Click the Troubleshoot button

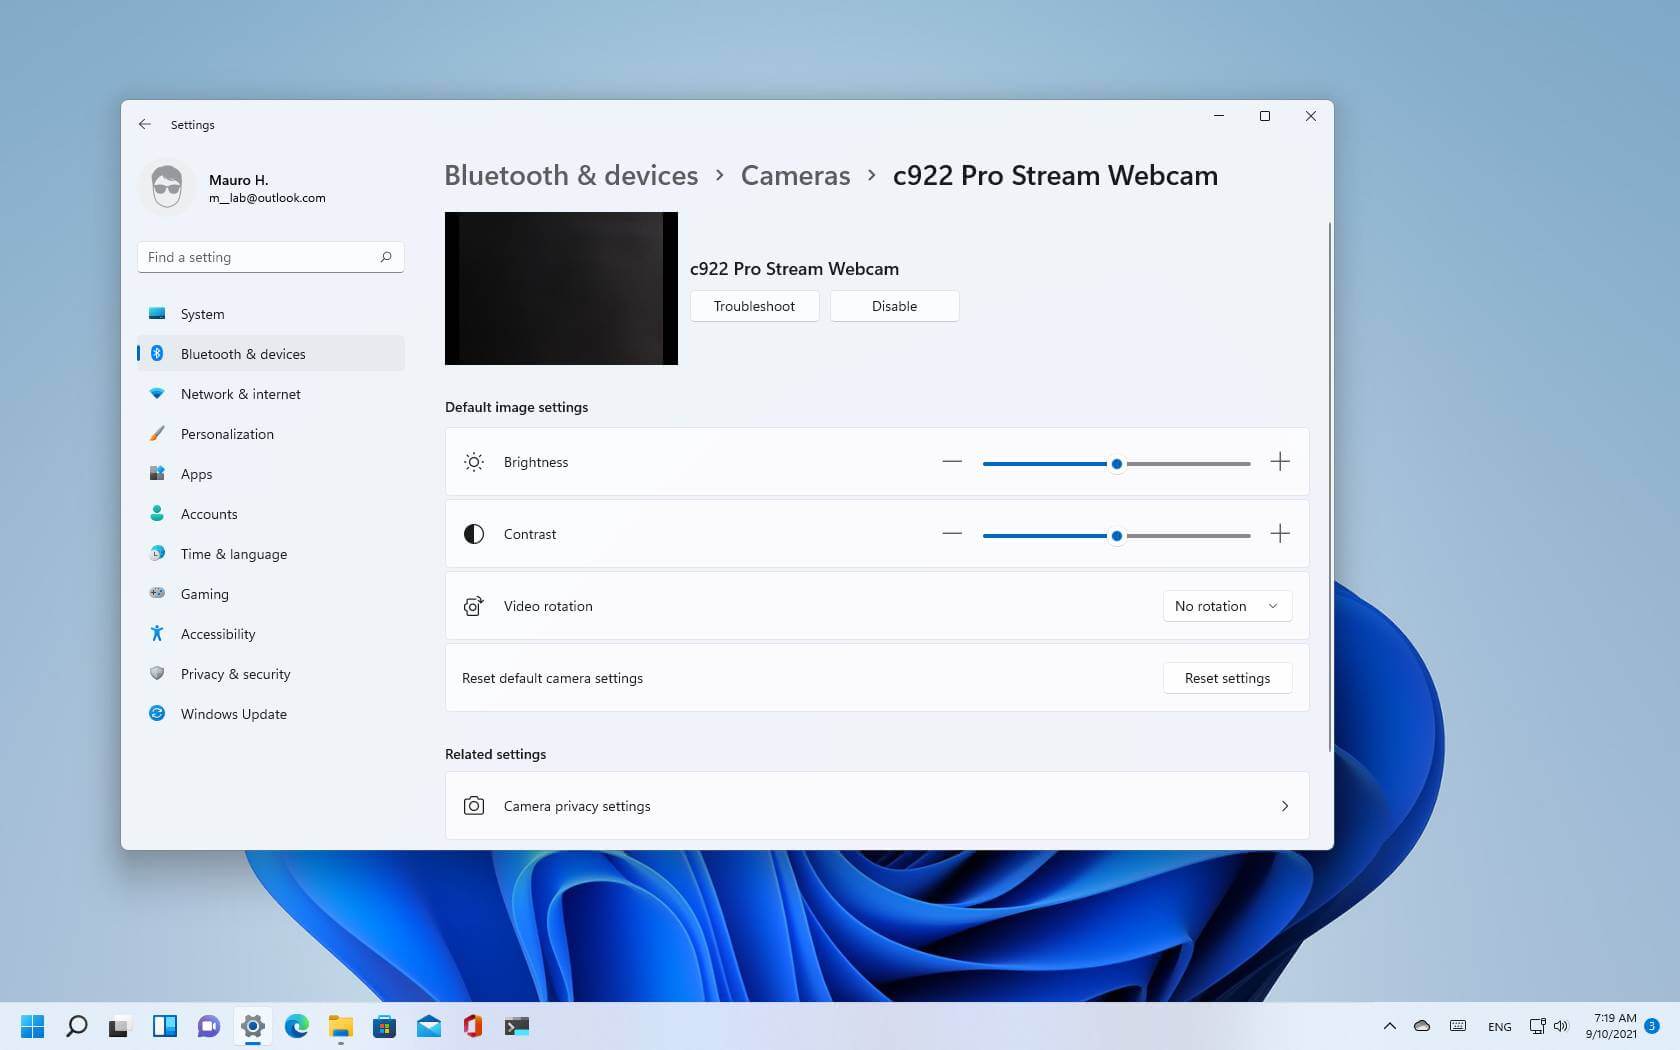pos(754,306)
